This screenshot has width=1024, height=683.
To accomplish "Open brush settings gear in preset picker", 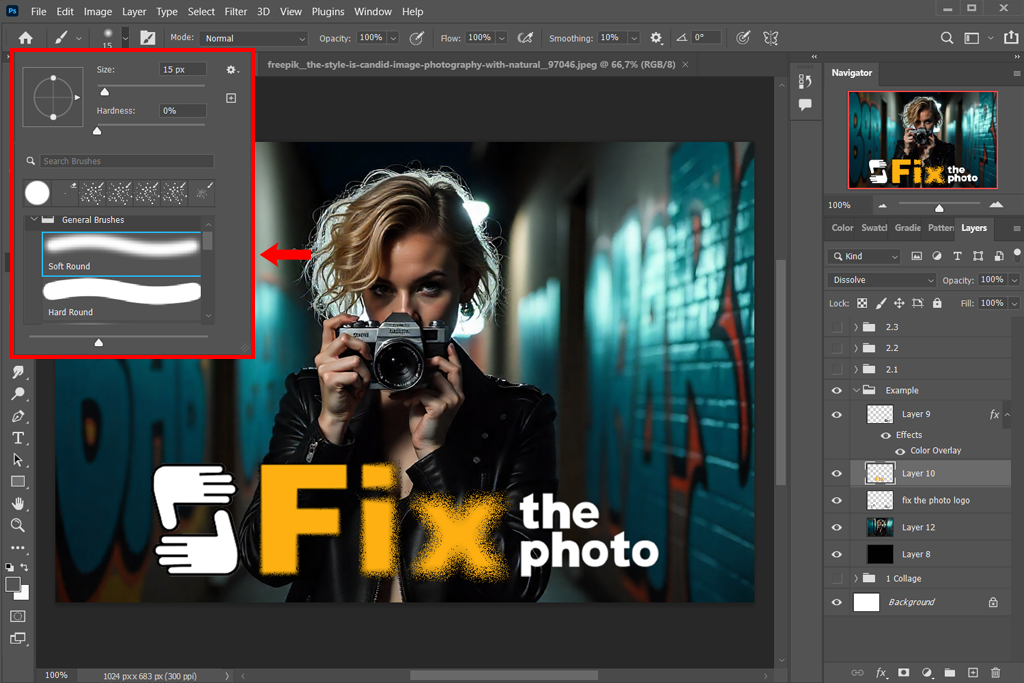I will tap(232, 70).
